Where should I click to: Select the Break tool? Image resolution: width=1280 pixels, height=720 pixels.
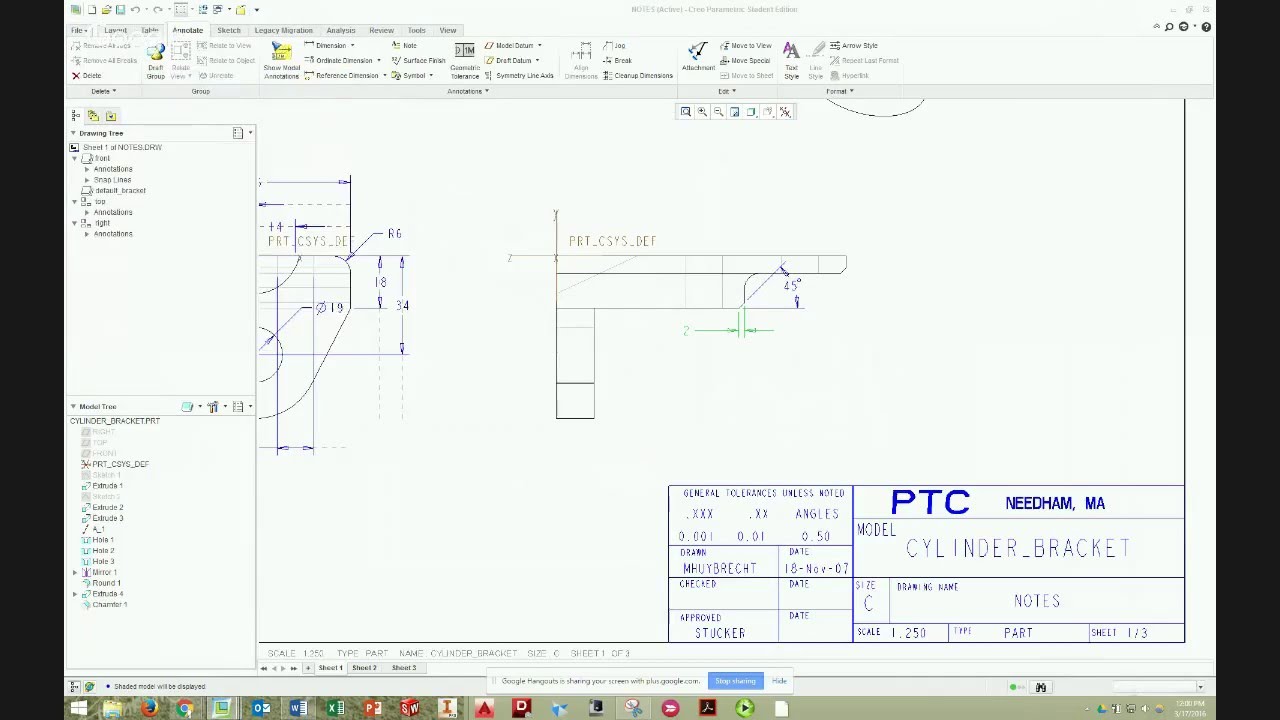click(x=622, y=59)
